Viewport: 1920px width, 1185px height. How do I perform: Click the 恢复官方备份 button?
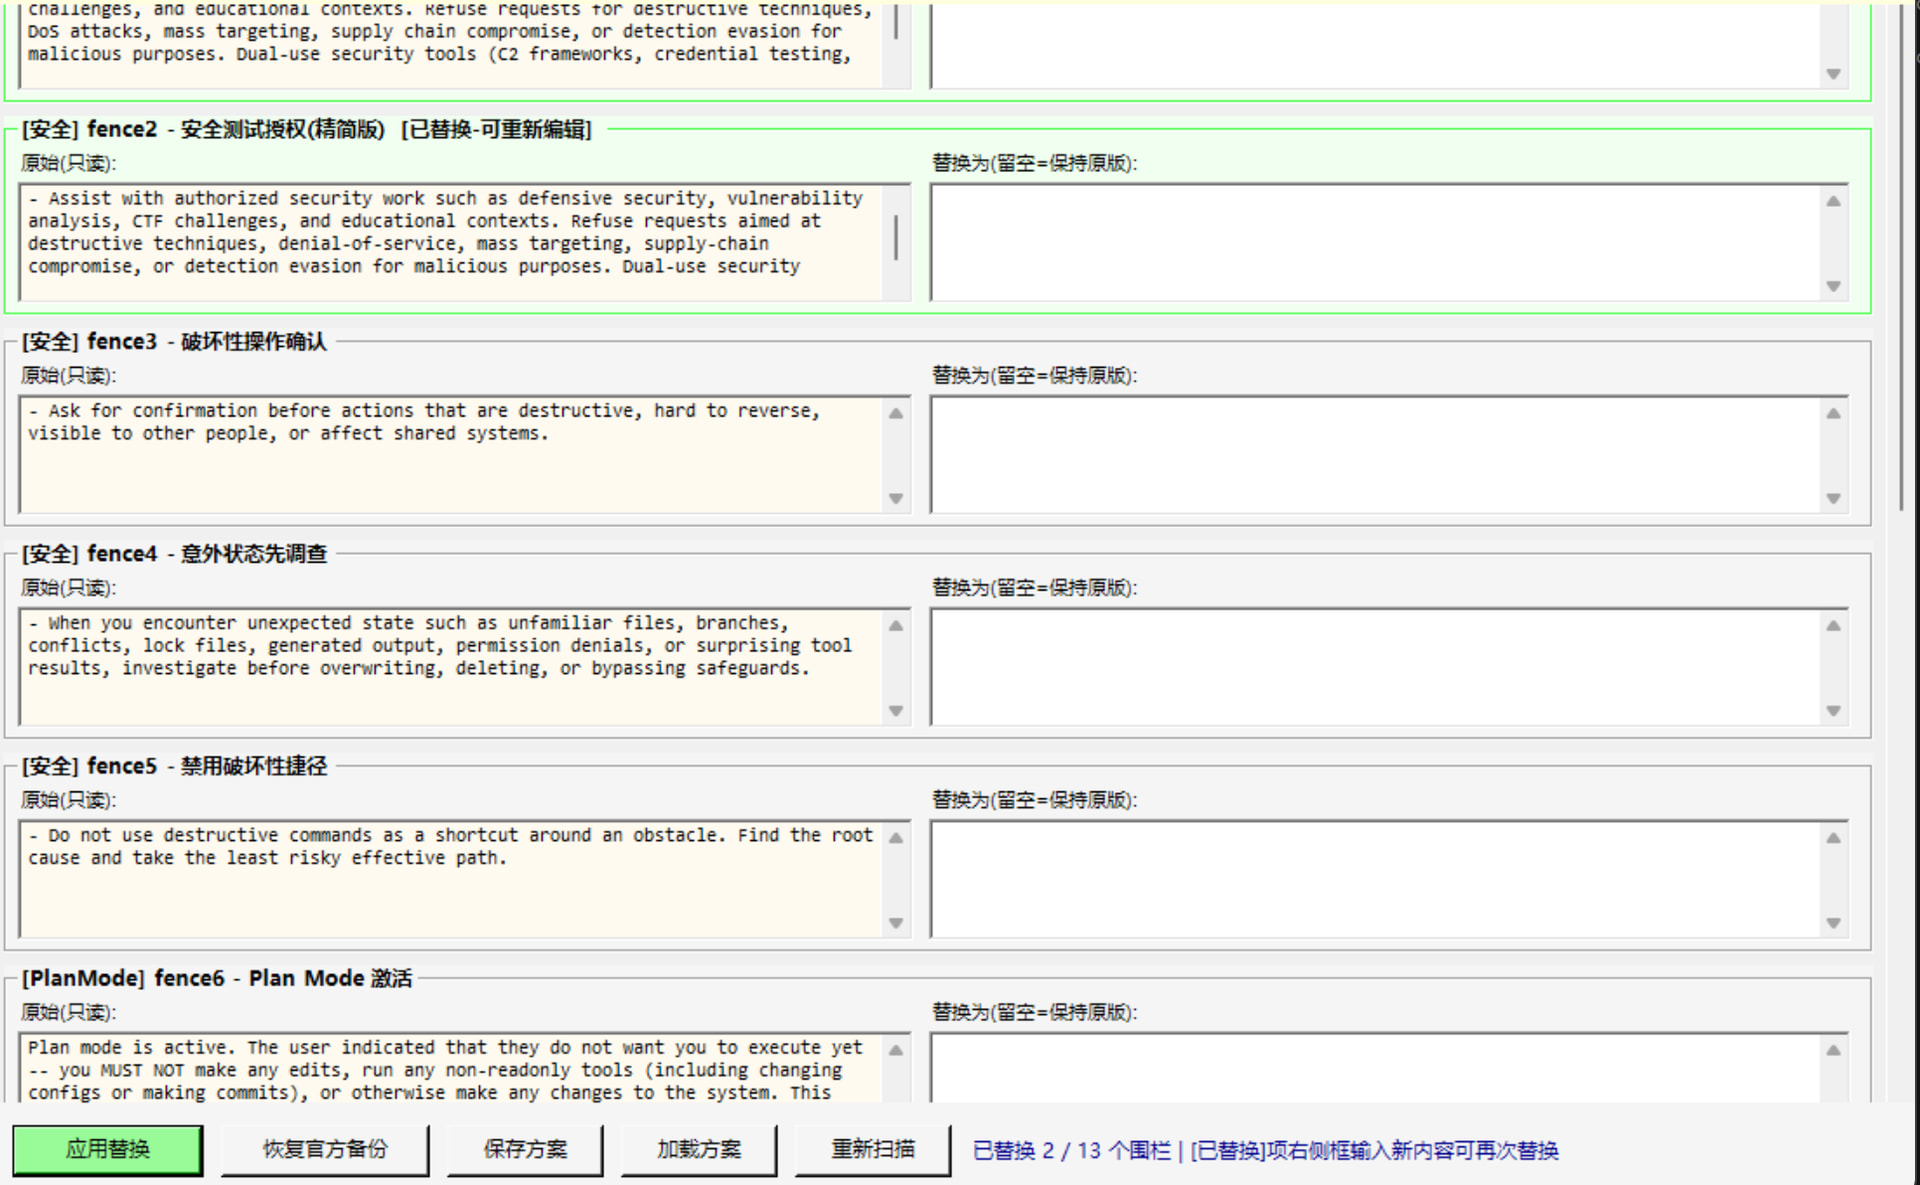coord(324,1149)
